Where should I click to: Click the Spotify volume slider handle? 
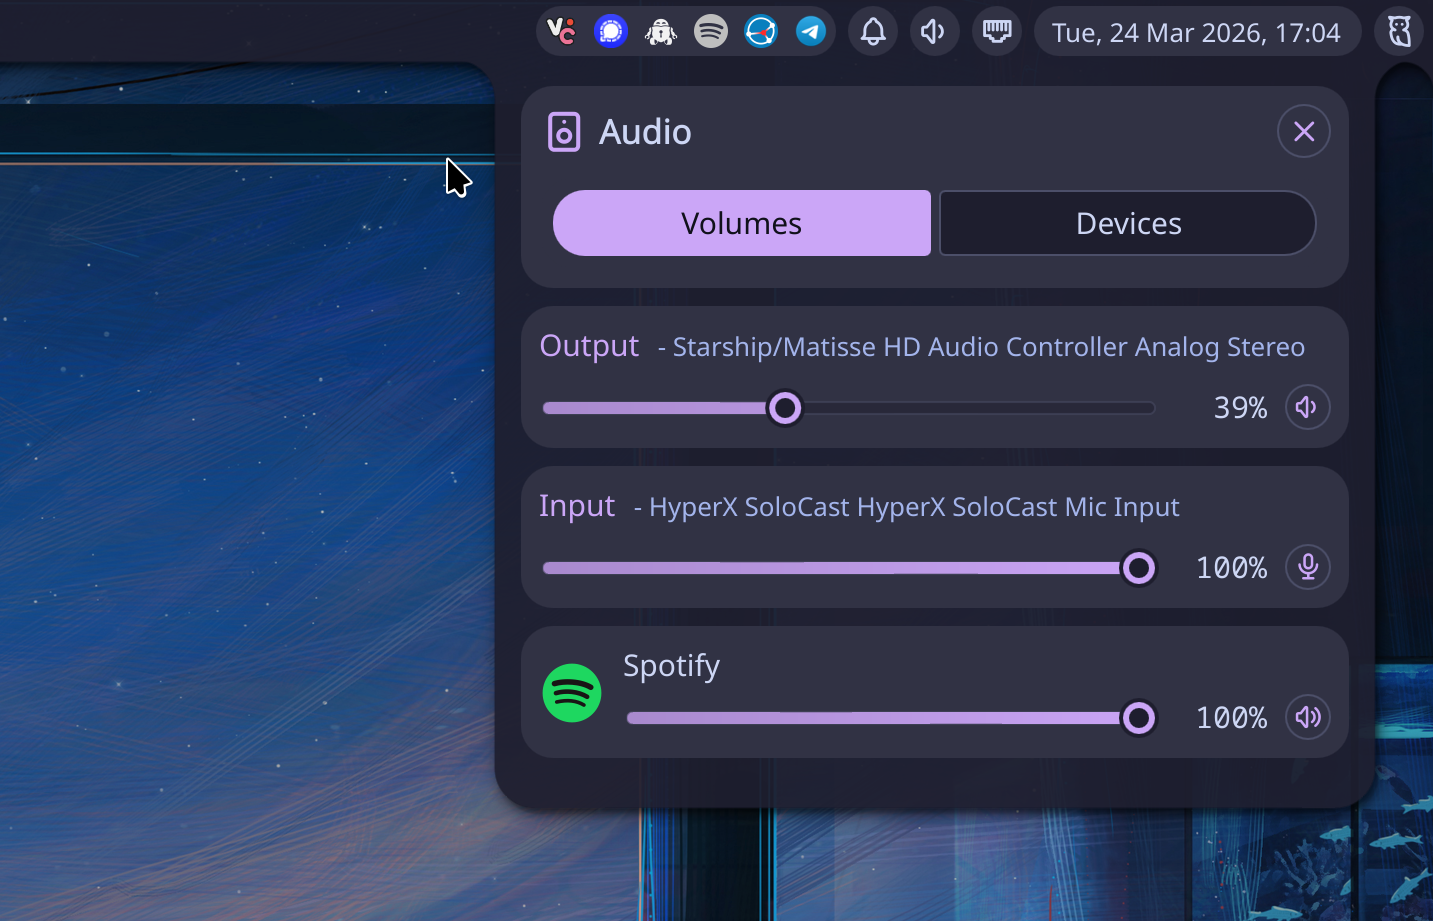coord(1138,718)
